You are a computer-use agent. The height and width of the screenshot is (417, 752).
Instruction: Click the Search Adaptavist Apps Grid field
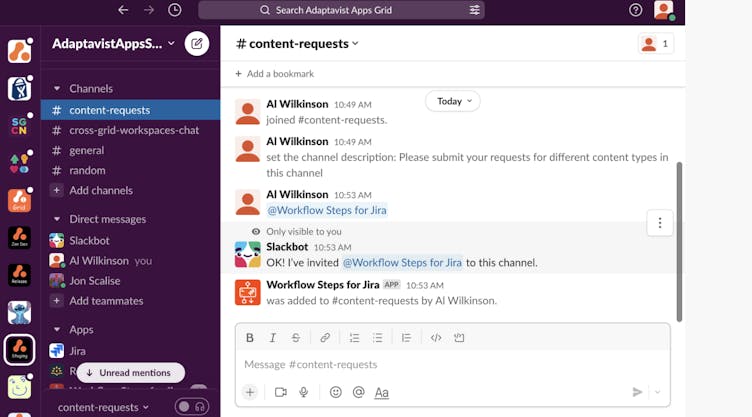pos(341,10)
